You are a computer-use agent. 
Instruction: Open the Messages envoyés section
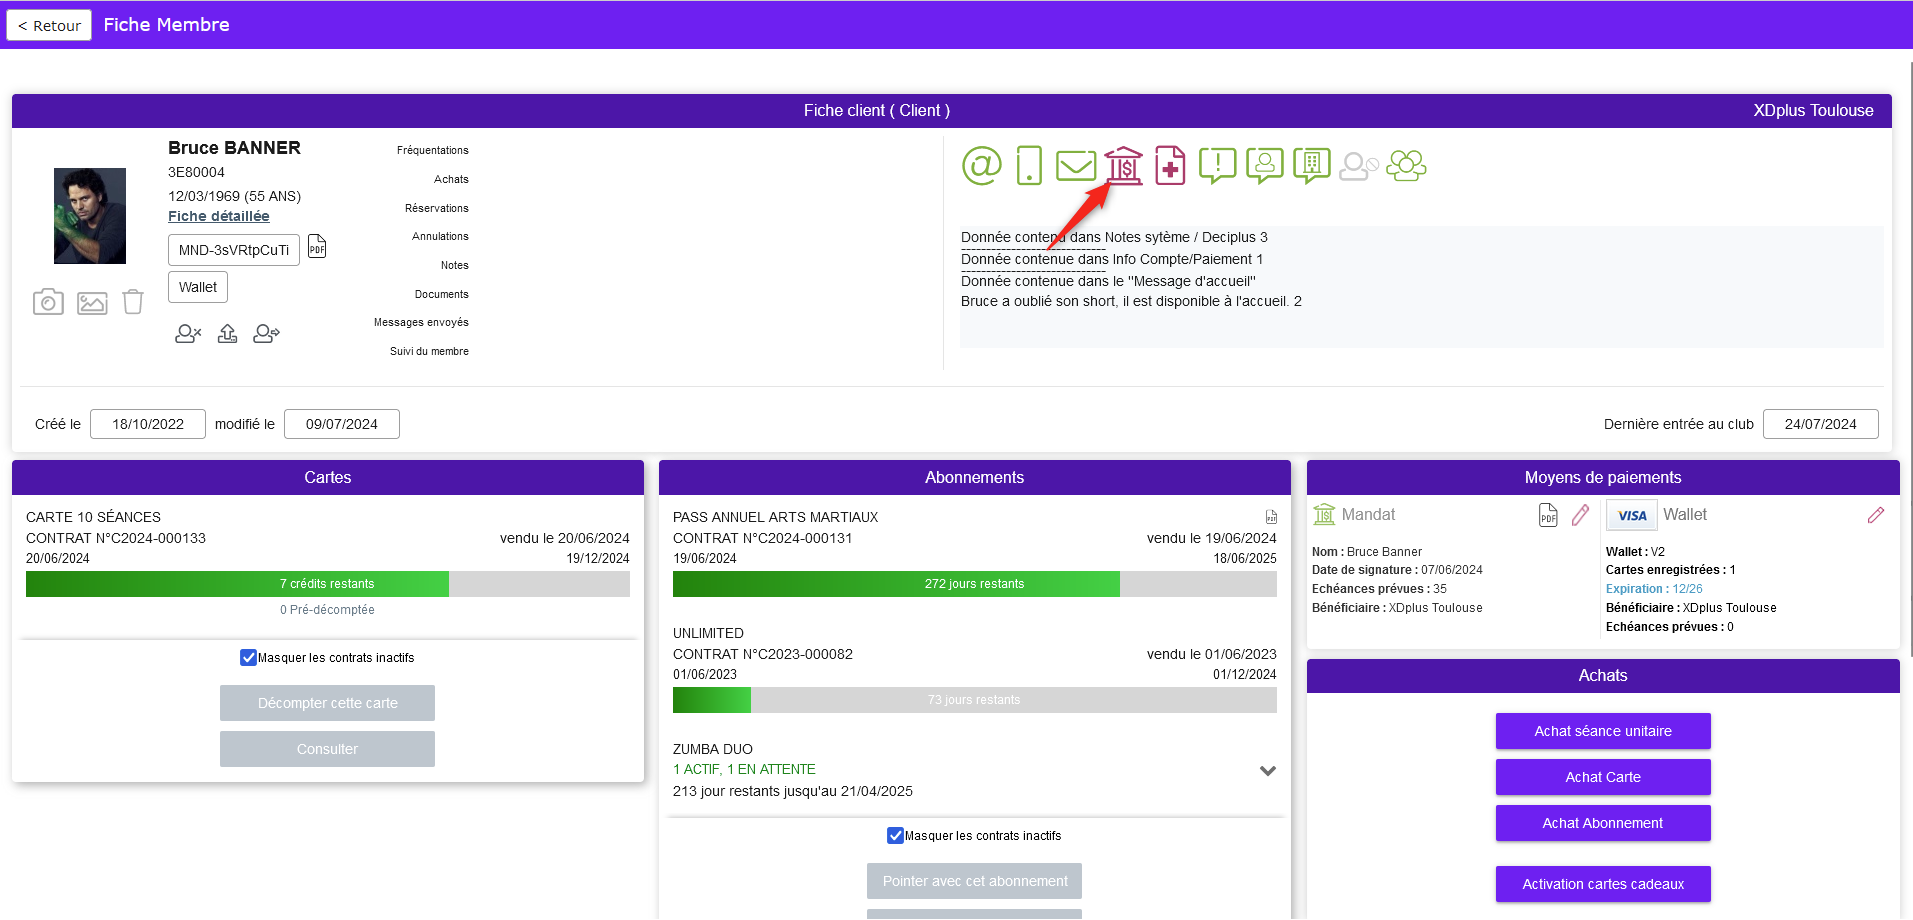pyautogui.click(x=421, y=322)
